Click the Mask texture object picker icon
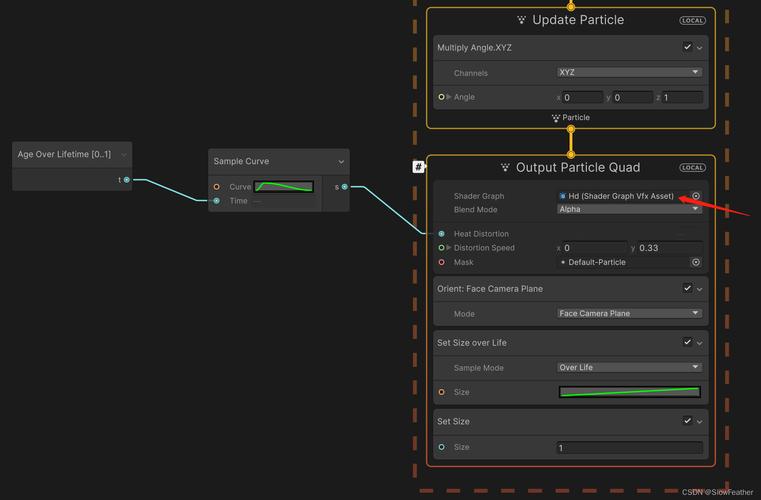Screen dimensions: 761x500 pos(695,262)
